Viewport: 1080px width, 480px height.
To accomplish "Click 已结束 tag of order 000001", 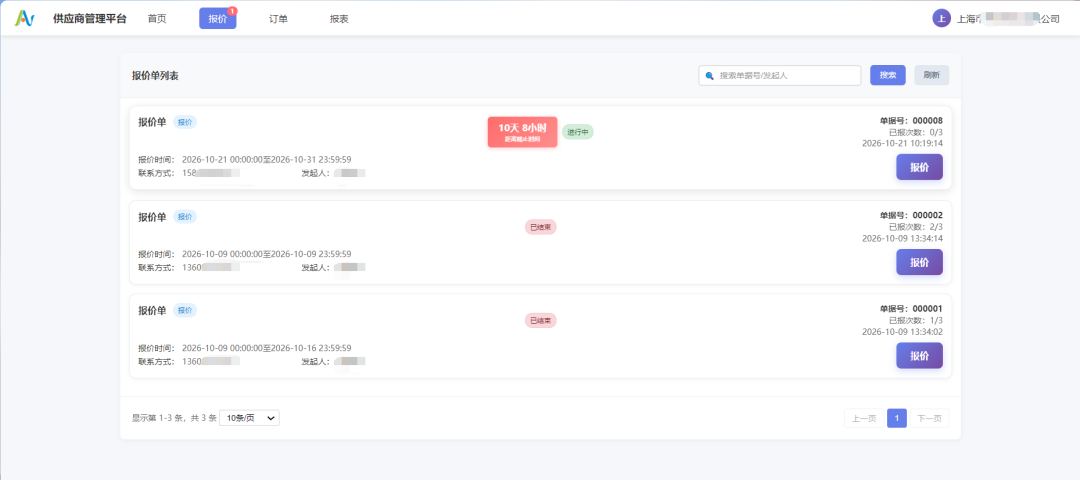I will (x=541, y=320).
